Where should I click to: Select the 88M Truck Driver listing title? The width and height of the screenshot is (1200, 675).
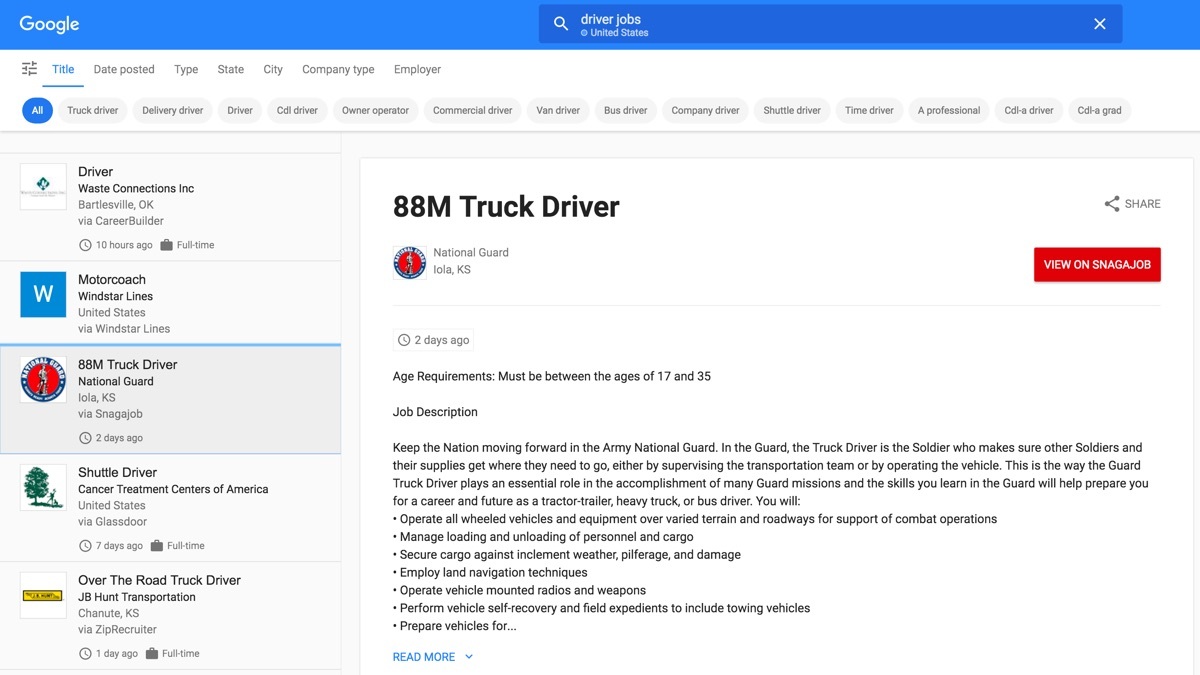[x=128, y=365]
